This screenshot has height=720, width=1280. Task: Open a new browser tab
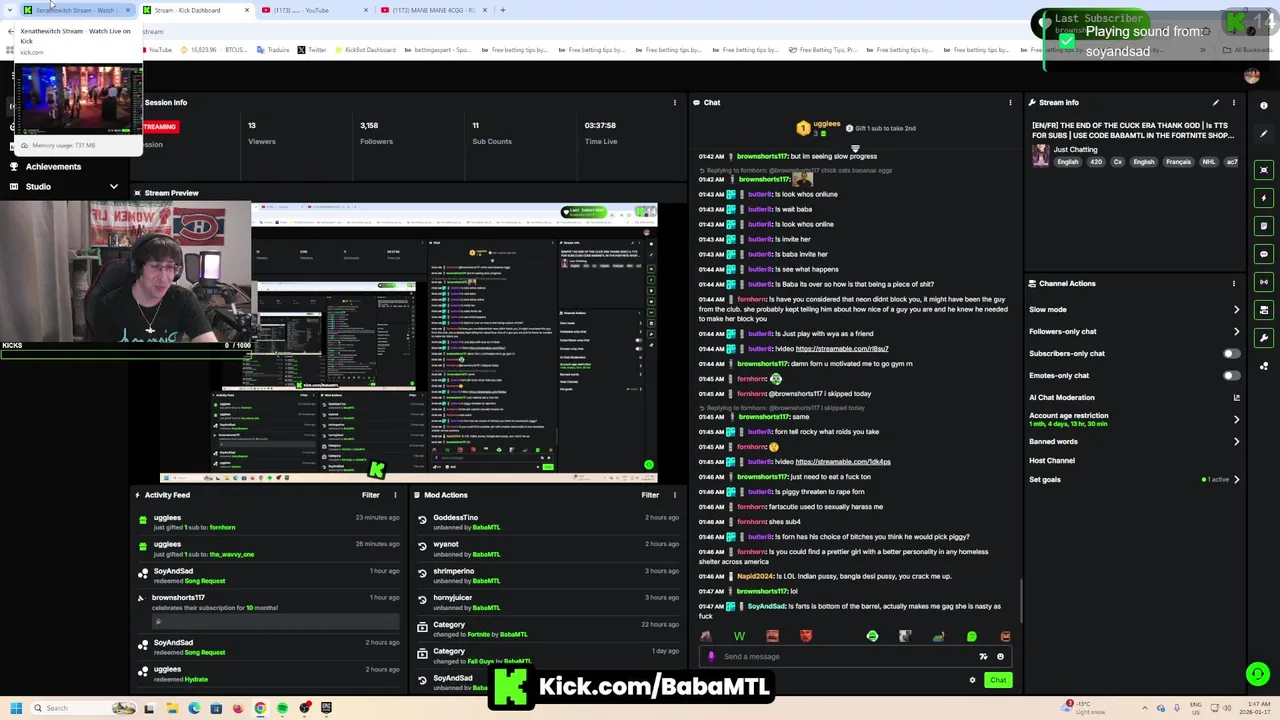point(503,10)
